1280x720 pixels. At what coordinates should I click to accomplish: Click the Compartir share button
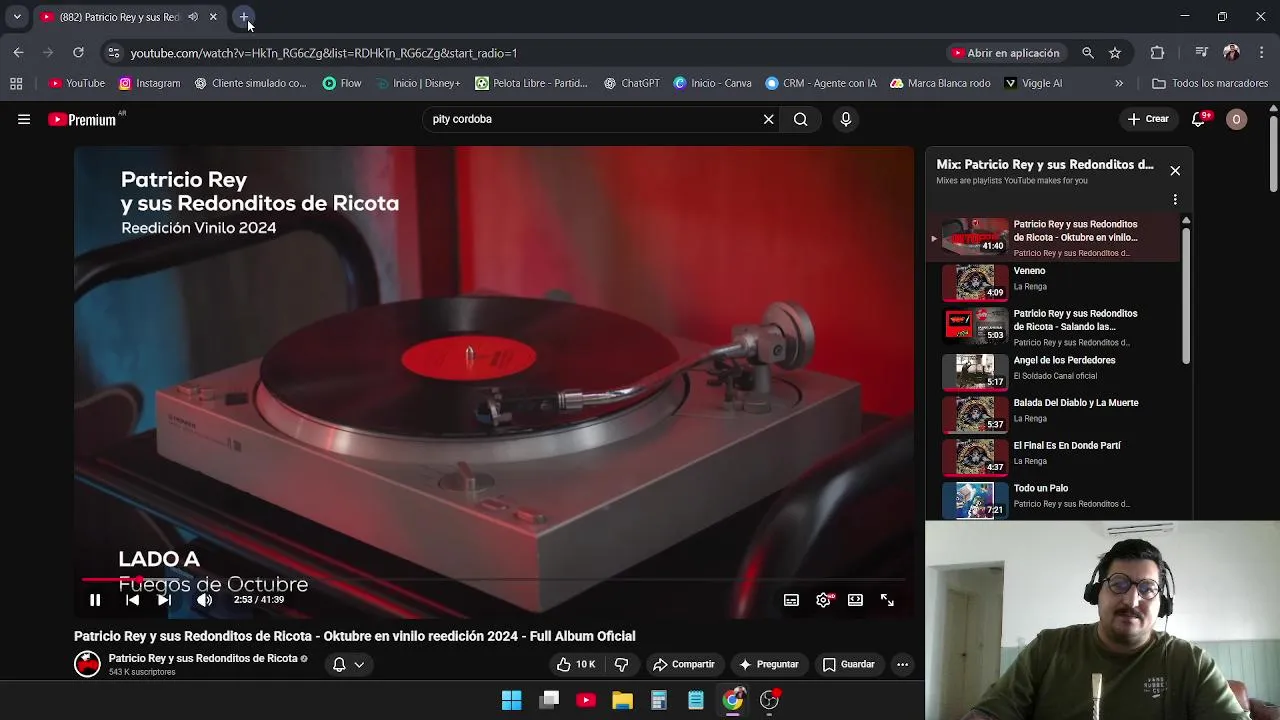pos(684,664)
